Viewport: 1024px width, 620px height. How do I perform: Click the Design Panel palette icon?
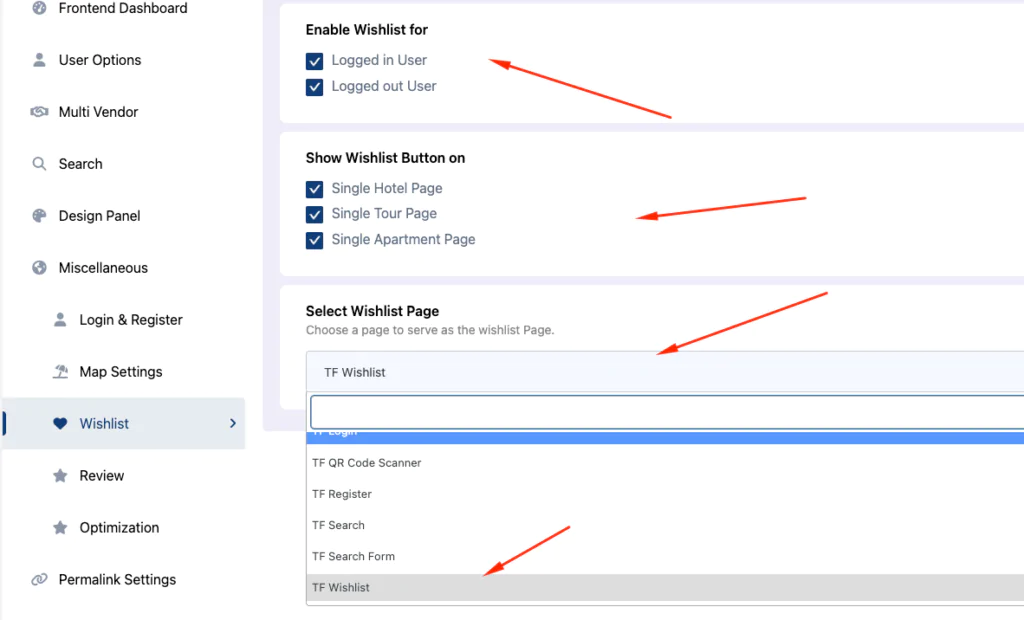pos(39,216)
